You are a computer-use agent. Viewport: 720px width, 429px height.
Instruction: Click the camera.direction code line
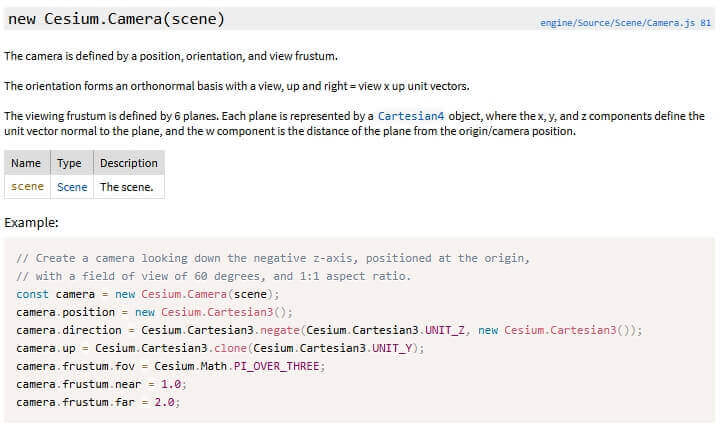[x=329, y=330]
